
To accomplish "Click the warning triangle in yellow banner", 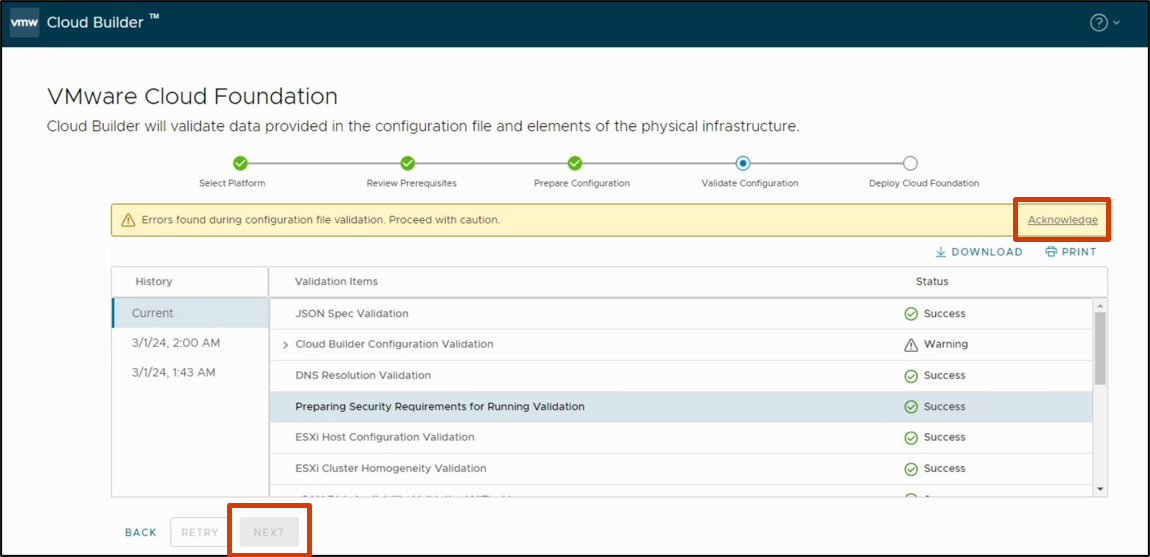I will pos(128,219).
